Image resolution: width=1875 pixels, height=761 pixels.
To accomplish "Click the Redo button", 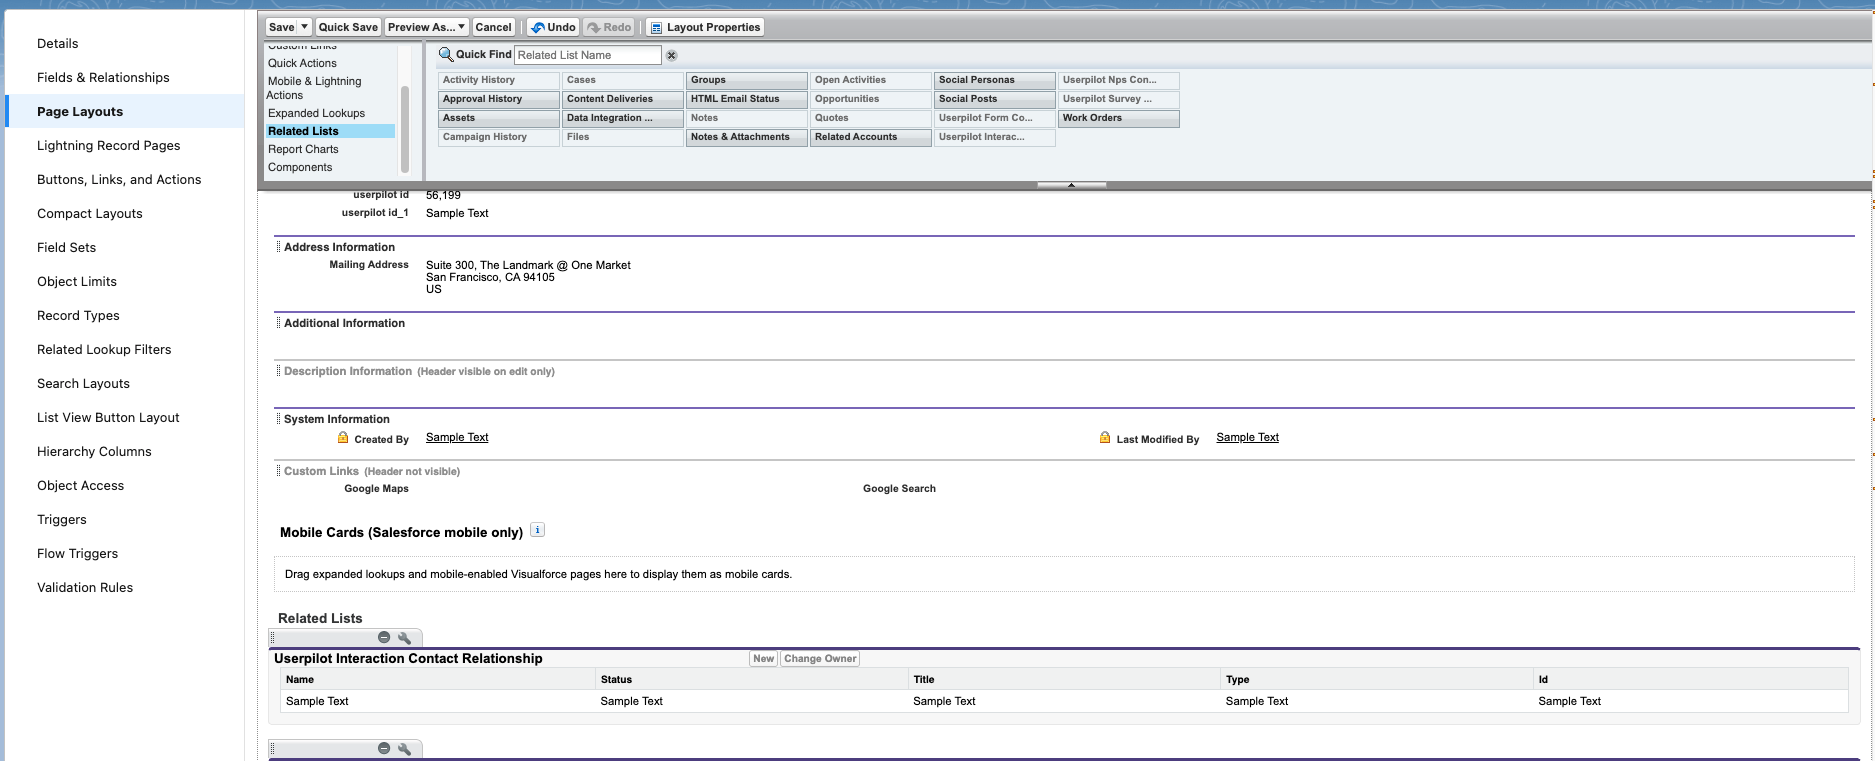I will pyautogui.click(x=609, y=27).
